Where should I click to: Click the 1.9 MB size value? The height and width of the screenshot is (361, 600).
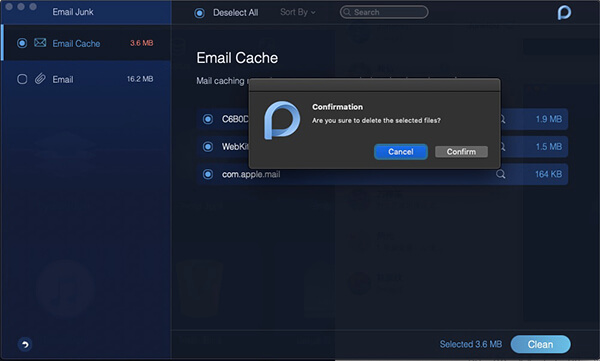pyautogui.click(x=549, y=119)
